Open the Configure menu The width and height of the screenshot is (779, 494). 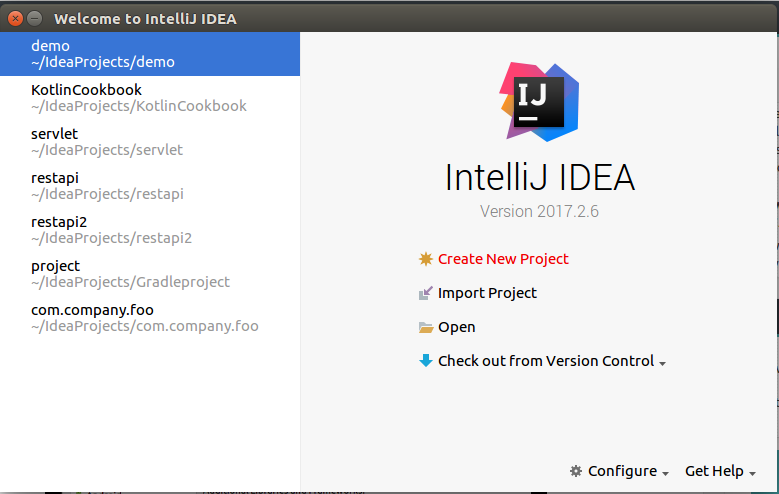point(622,471)
